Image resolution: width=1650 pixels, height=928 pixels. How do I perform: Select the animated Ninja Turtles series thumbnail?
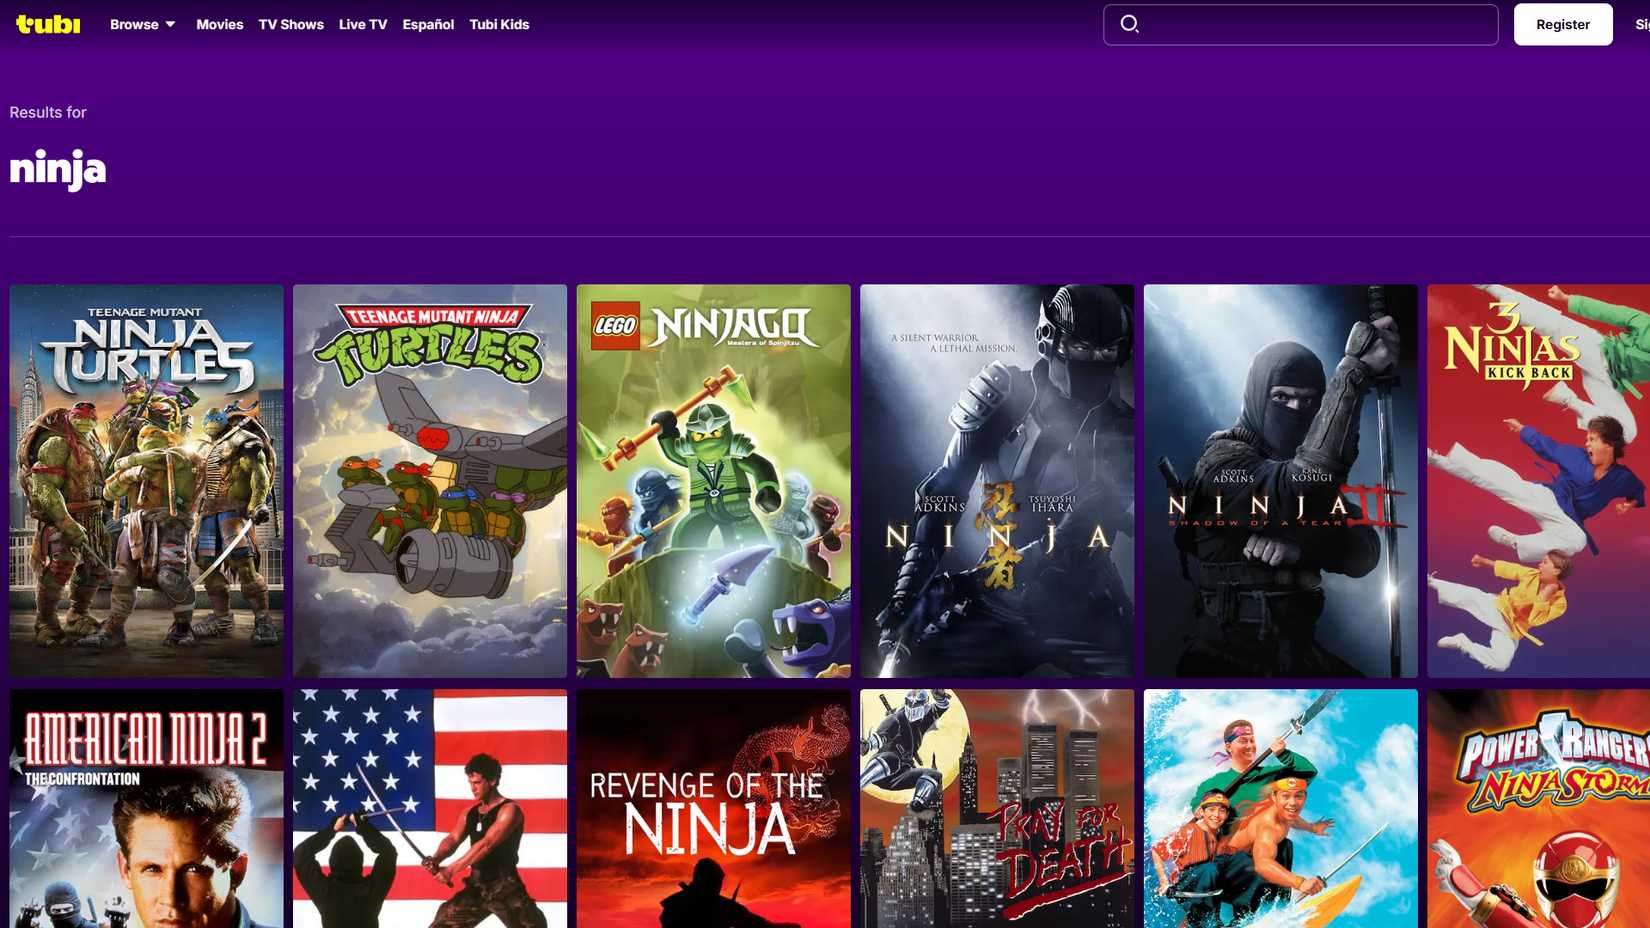(430, 480)
